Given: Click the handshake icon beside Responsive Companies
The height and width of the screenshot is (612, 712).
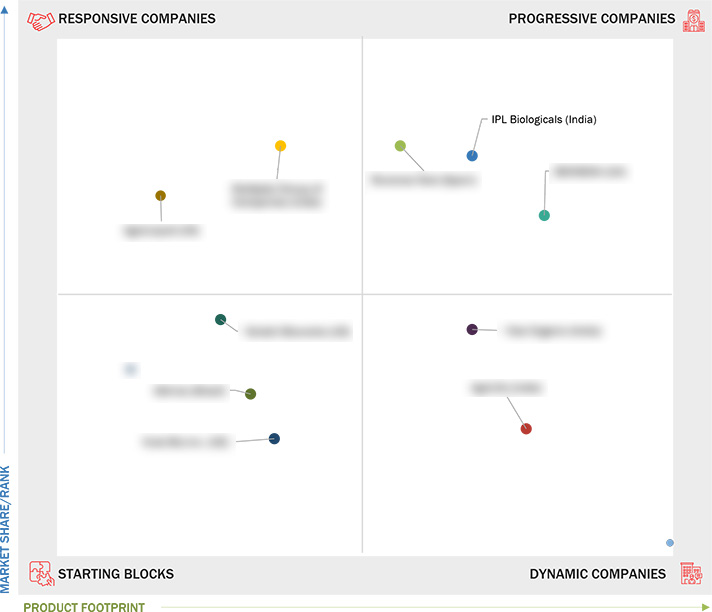Looking at the screenshot, I should [41, 20].
